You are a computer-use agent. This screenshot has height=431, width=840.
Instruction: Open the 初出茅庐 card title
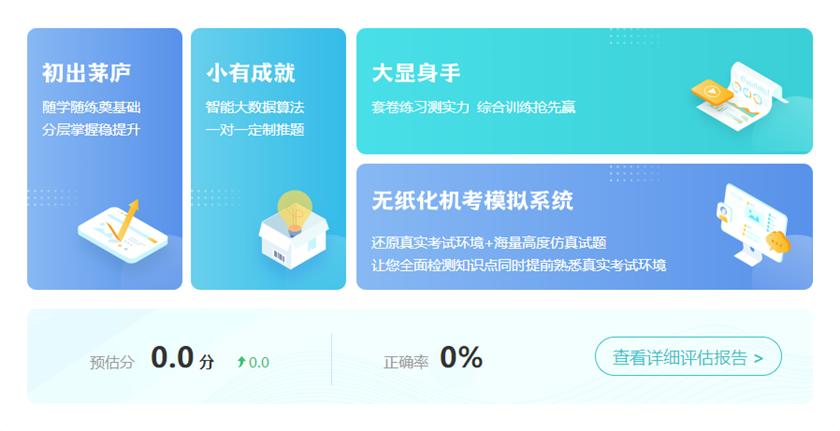point(86,73)
